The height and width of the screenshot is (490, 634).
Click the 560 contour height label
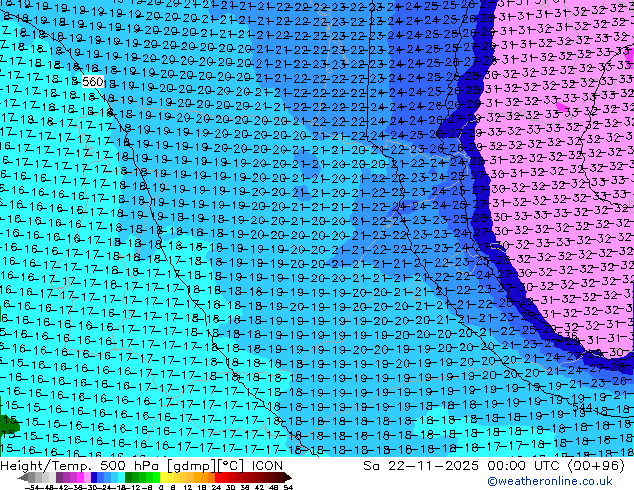coord(93,82)
